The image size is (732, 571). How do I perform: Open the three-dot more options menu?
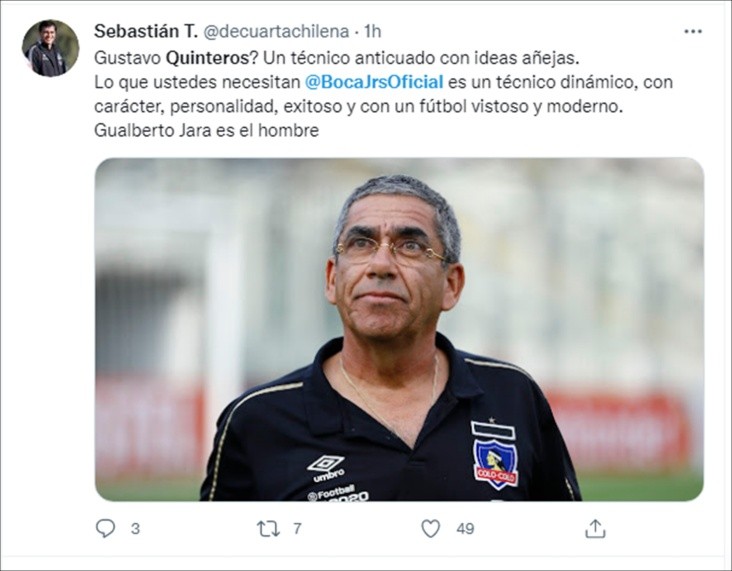coord(693,31)
